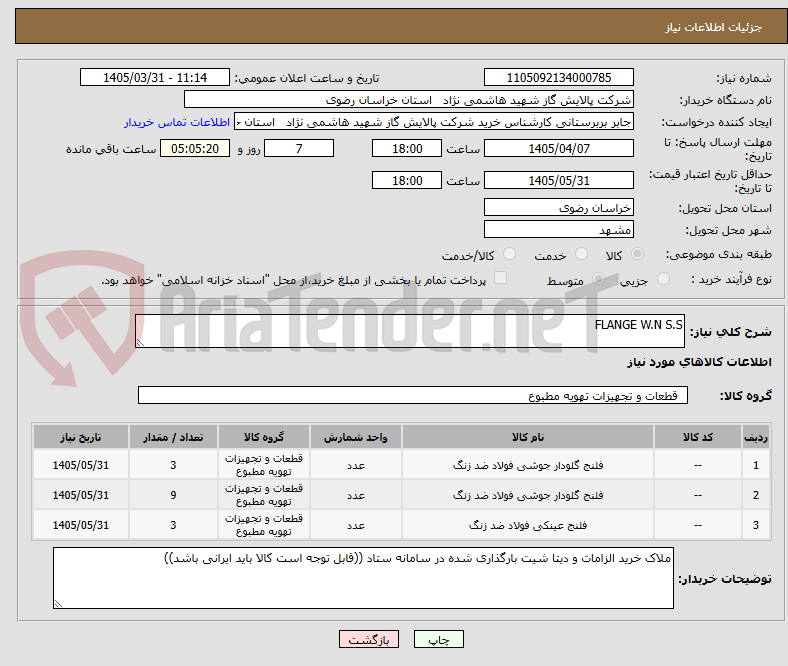Click need date 1405/05/31 in row 3
This screenshot has height=666, width=788.
point(80,525)
